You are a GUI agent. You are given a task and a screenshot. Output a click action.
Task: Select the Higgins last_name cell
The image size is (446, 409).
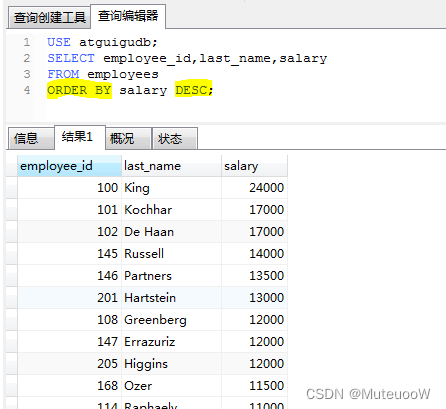pos(171,364)
